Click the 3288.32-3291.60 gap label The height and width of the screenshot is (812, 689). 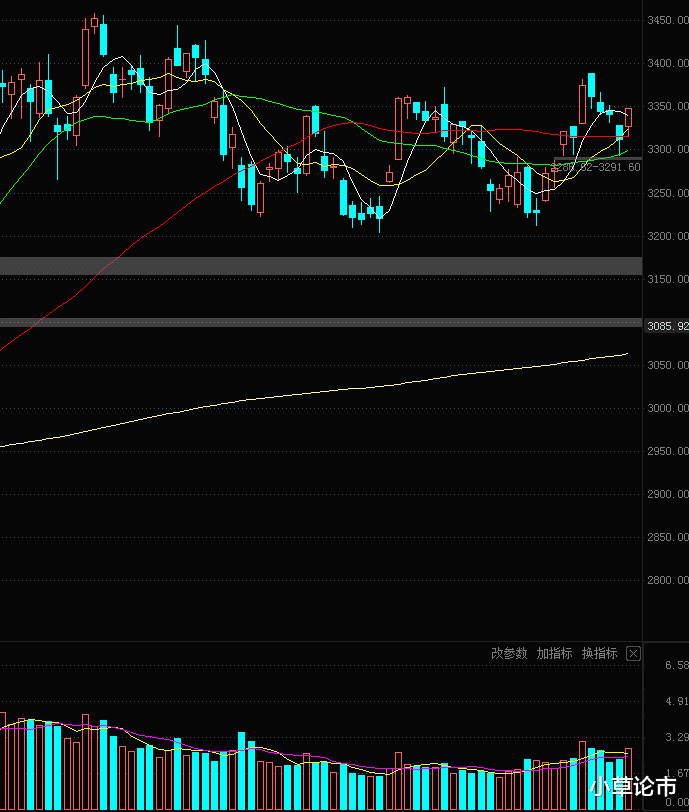[x=596, y=167]
